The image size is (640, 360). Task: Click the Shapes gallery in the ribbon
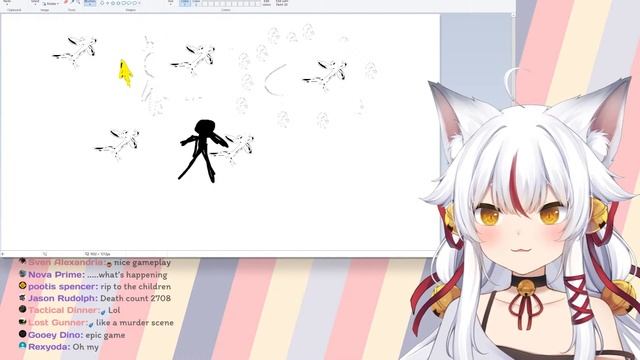pos(120,3)
